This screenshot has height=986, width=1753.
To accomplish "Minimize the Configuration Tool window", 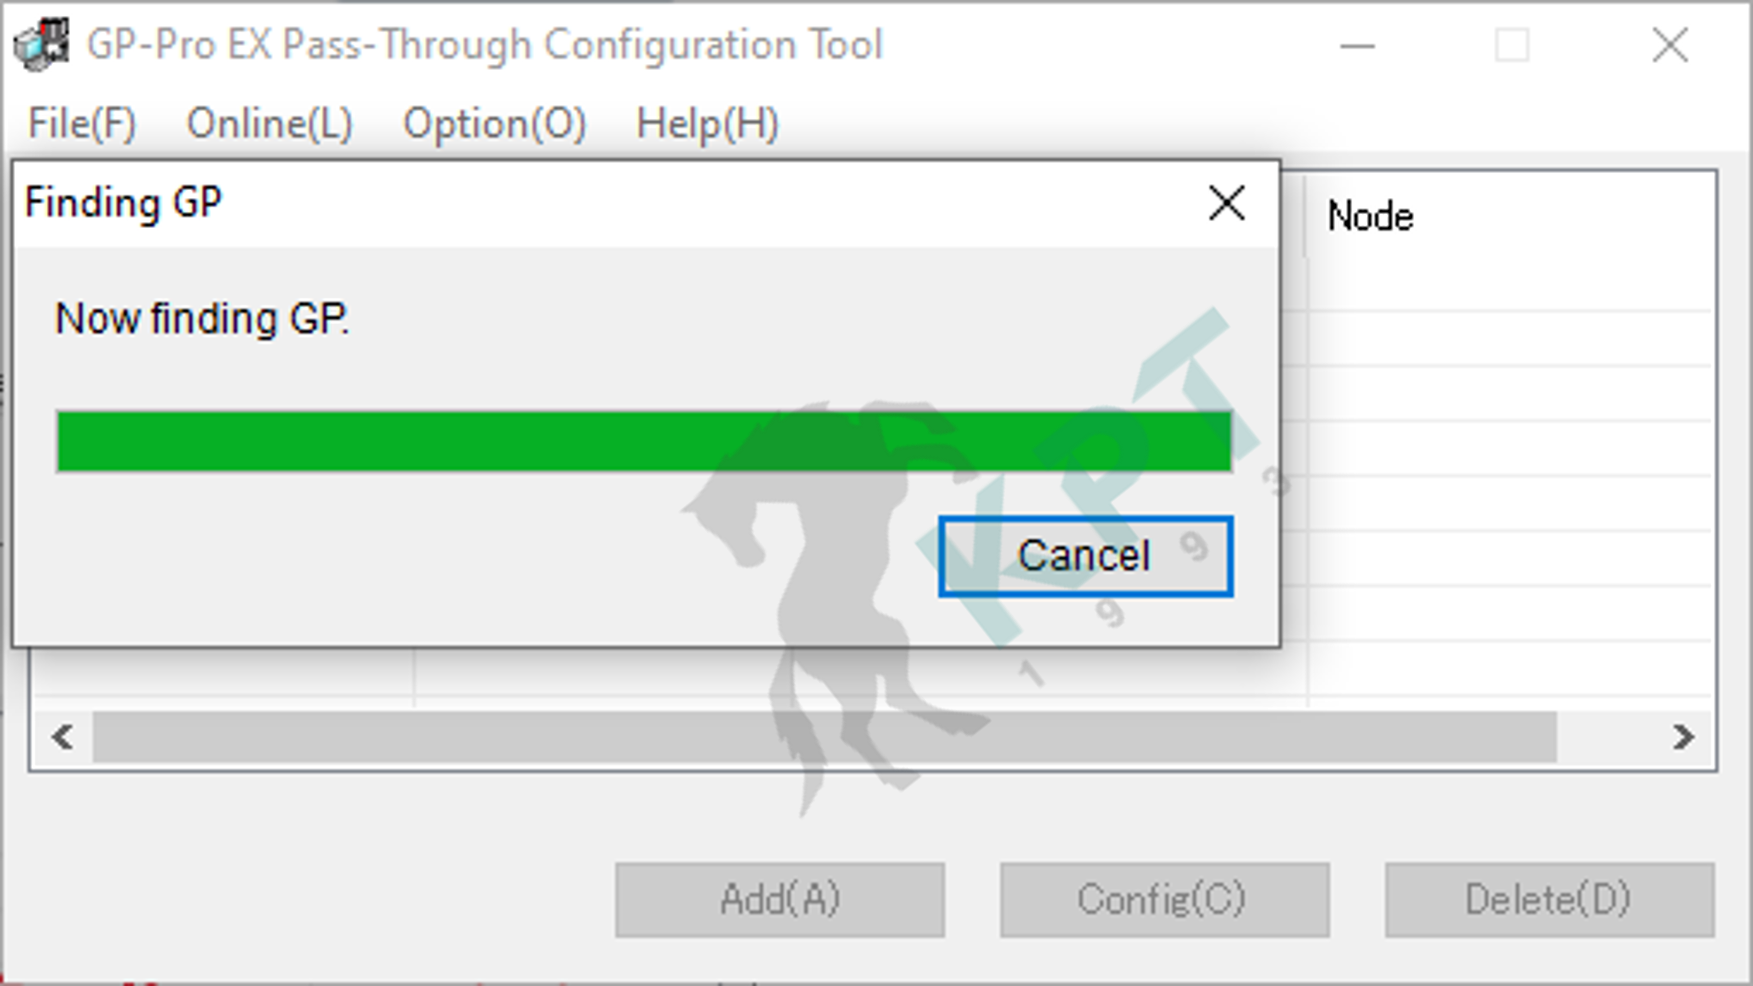I will tap(1357, 46).
